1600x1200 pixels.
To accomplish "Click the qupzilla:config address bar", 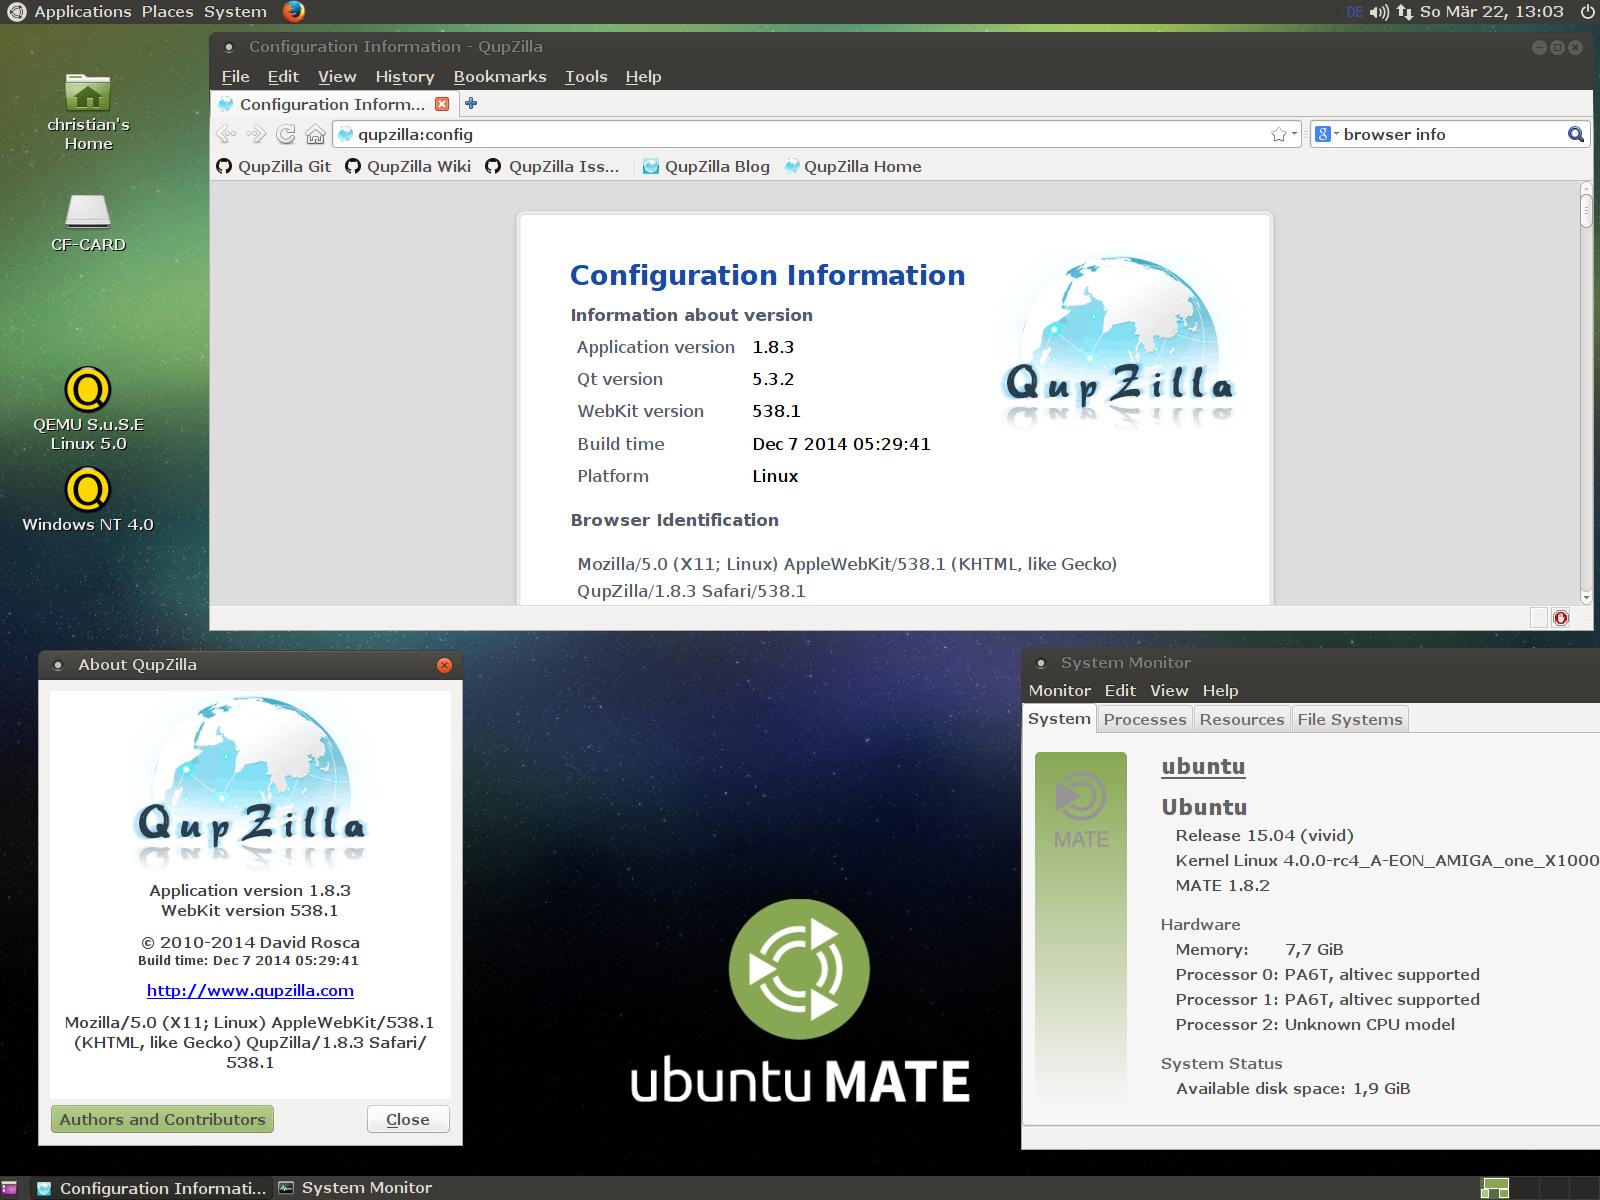I will coord(800,134).
